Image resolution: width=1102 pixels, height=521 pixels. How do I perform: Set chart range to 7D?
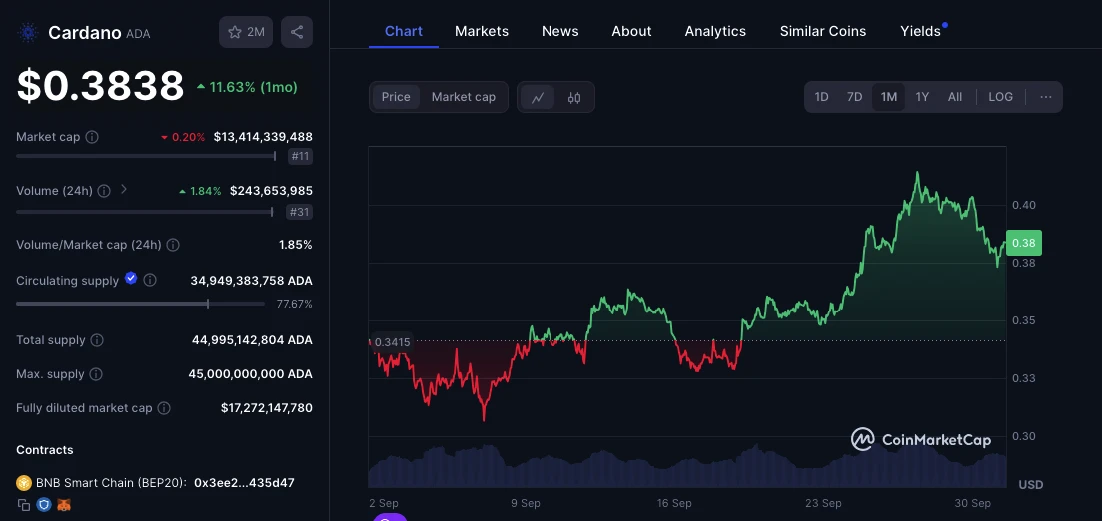tap(854, 97)
